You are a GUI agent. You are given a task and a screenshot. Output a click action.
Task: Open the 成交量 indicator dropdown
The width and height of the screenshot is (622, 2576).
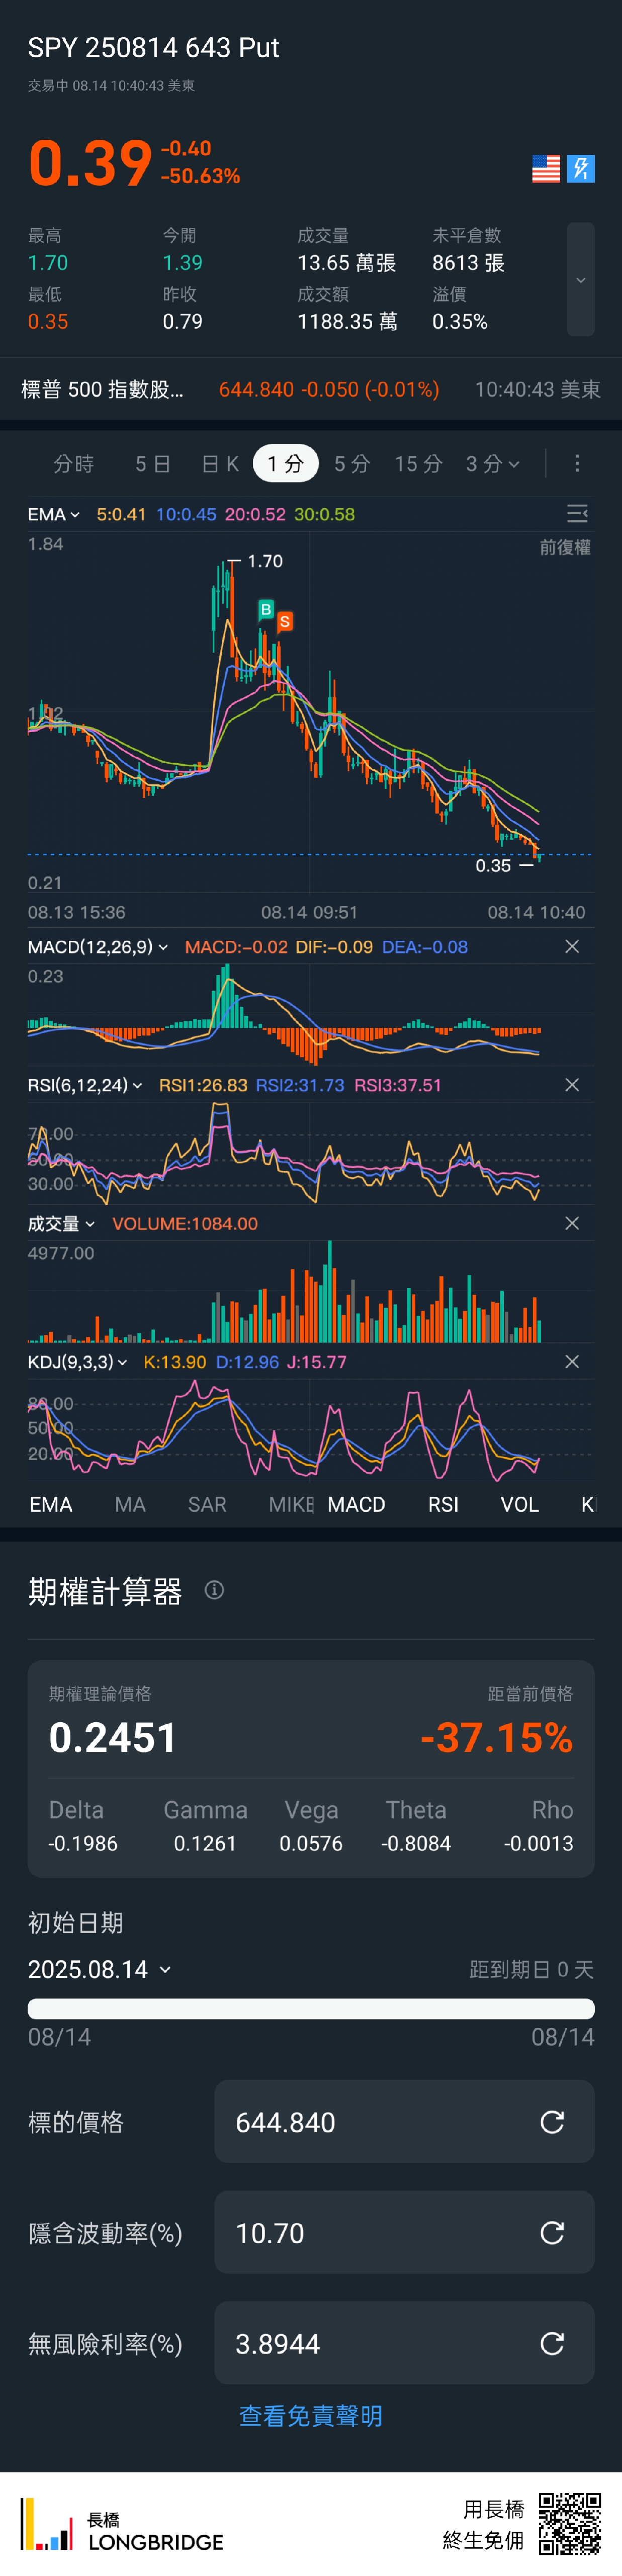(x=61, y=1223)
